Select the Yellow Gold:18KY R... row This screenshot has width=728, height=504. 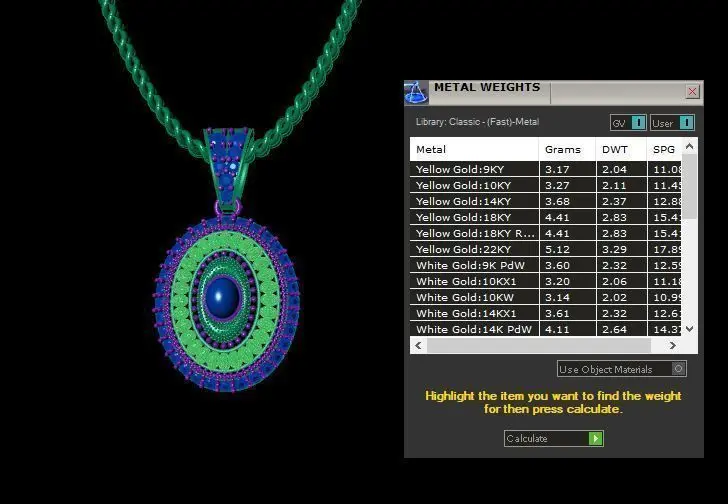[x=546, y=233]
